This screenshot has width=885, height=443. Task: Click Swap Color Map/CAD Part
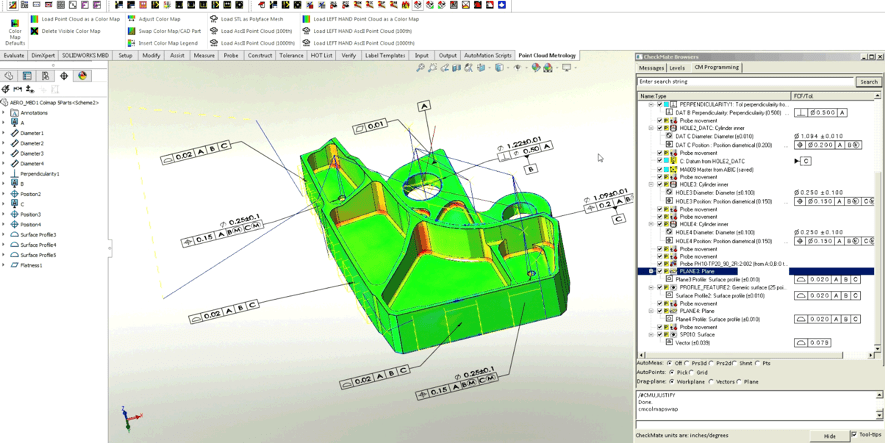164,31
